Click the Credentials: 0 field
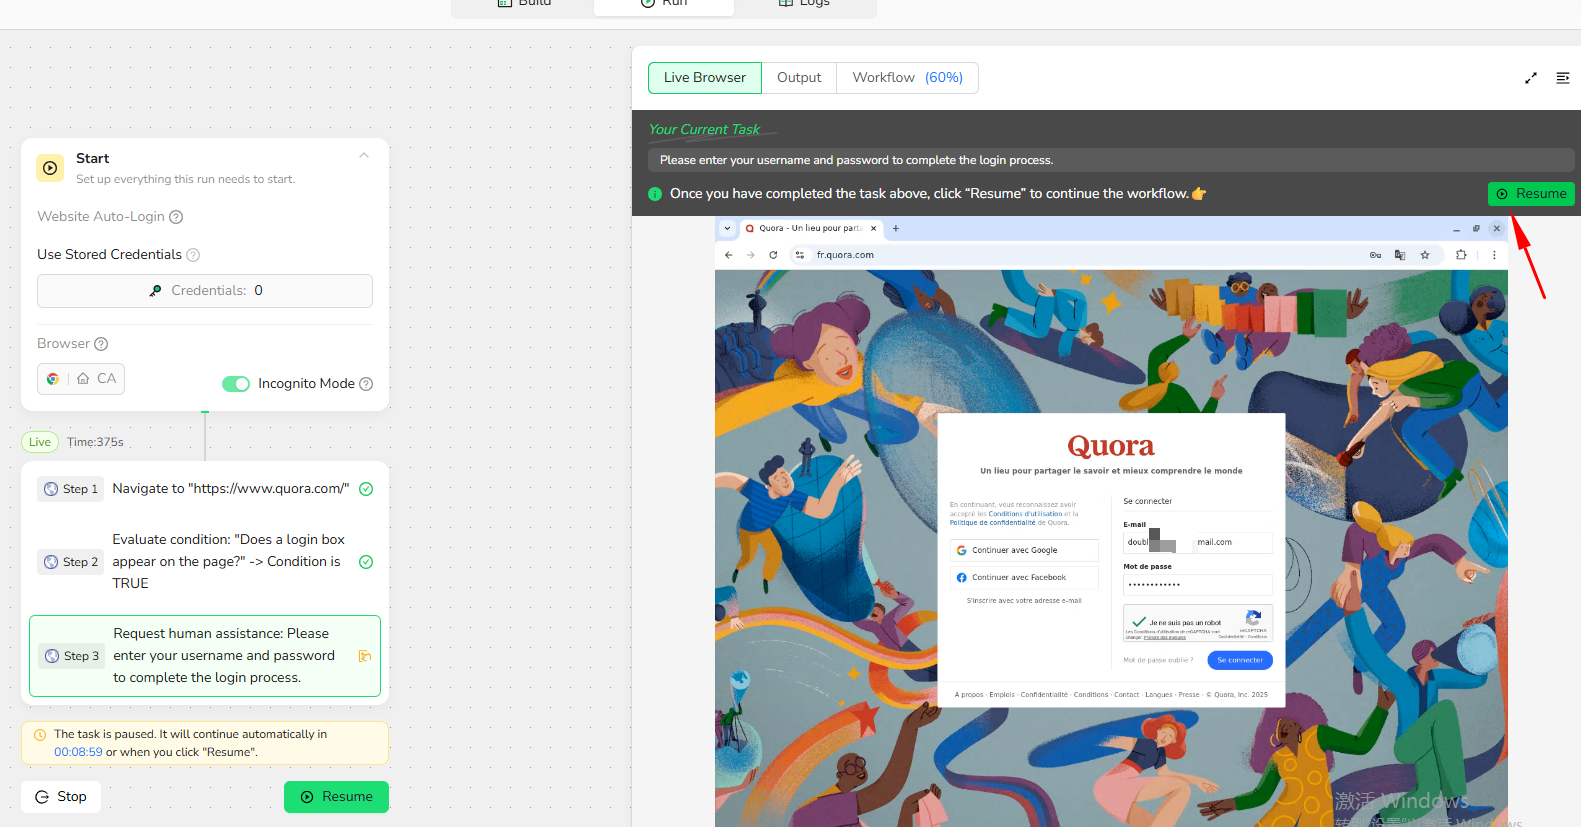Image resolution: width=1581 pixels, height=827 pixels. [205, 291]
